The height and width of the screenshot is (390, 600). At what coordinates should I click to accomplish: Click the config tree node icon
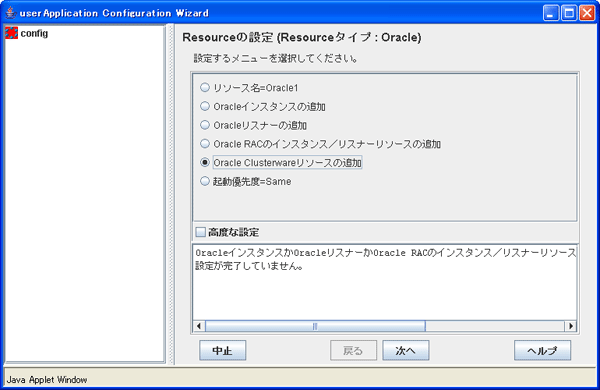point(11,33)
